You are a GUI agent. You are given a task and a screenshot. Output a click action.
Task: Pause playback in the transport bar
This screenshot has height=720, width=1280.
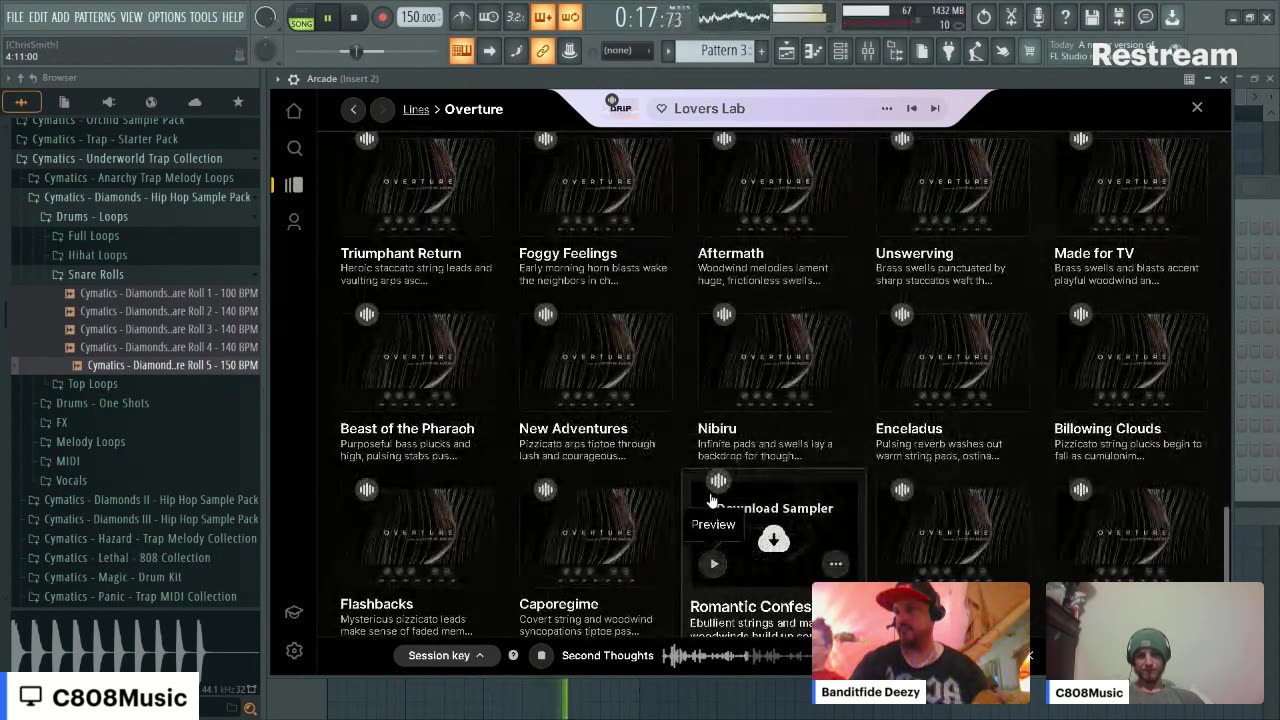click(327, 17)
